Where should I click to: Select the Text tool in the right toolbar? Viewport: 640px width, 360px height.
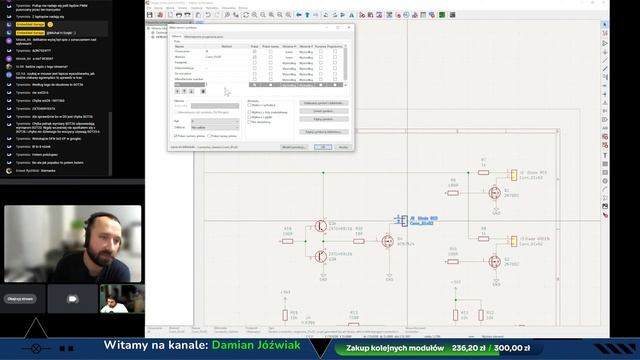click(x=605, y=155)
